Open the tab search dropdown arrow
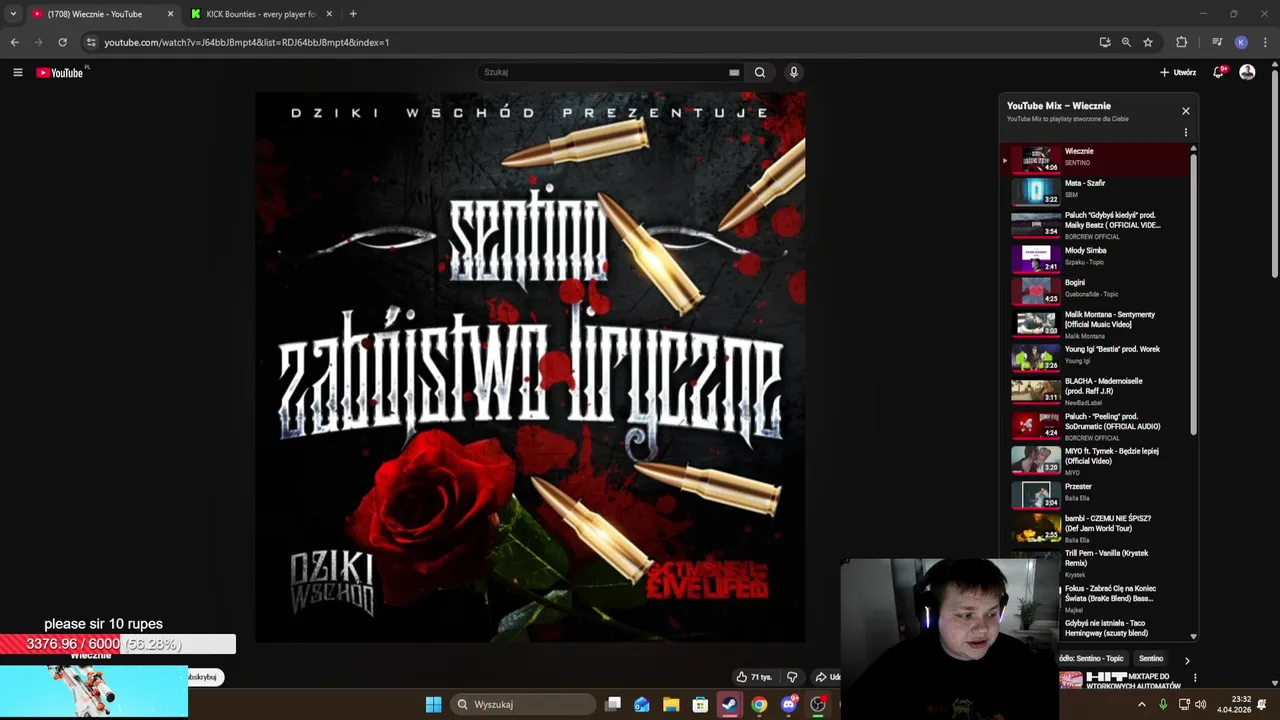 pos(13,14)
